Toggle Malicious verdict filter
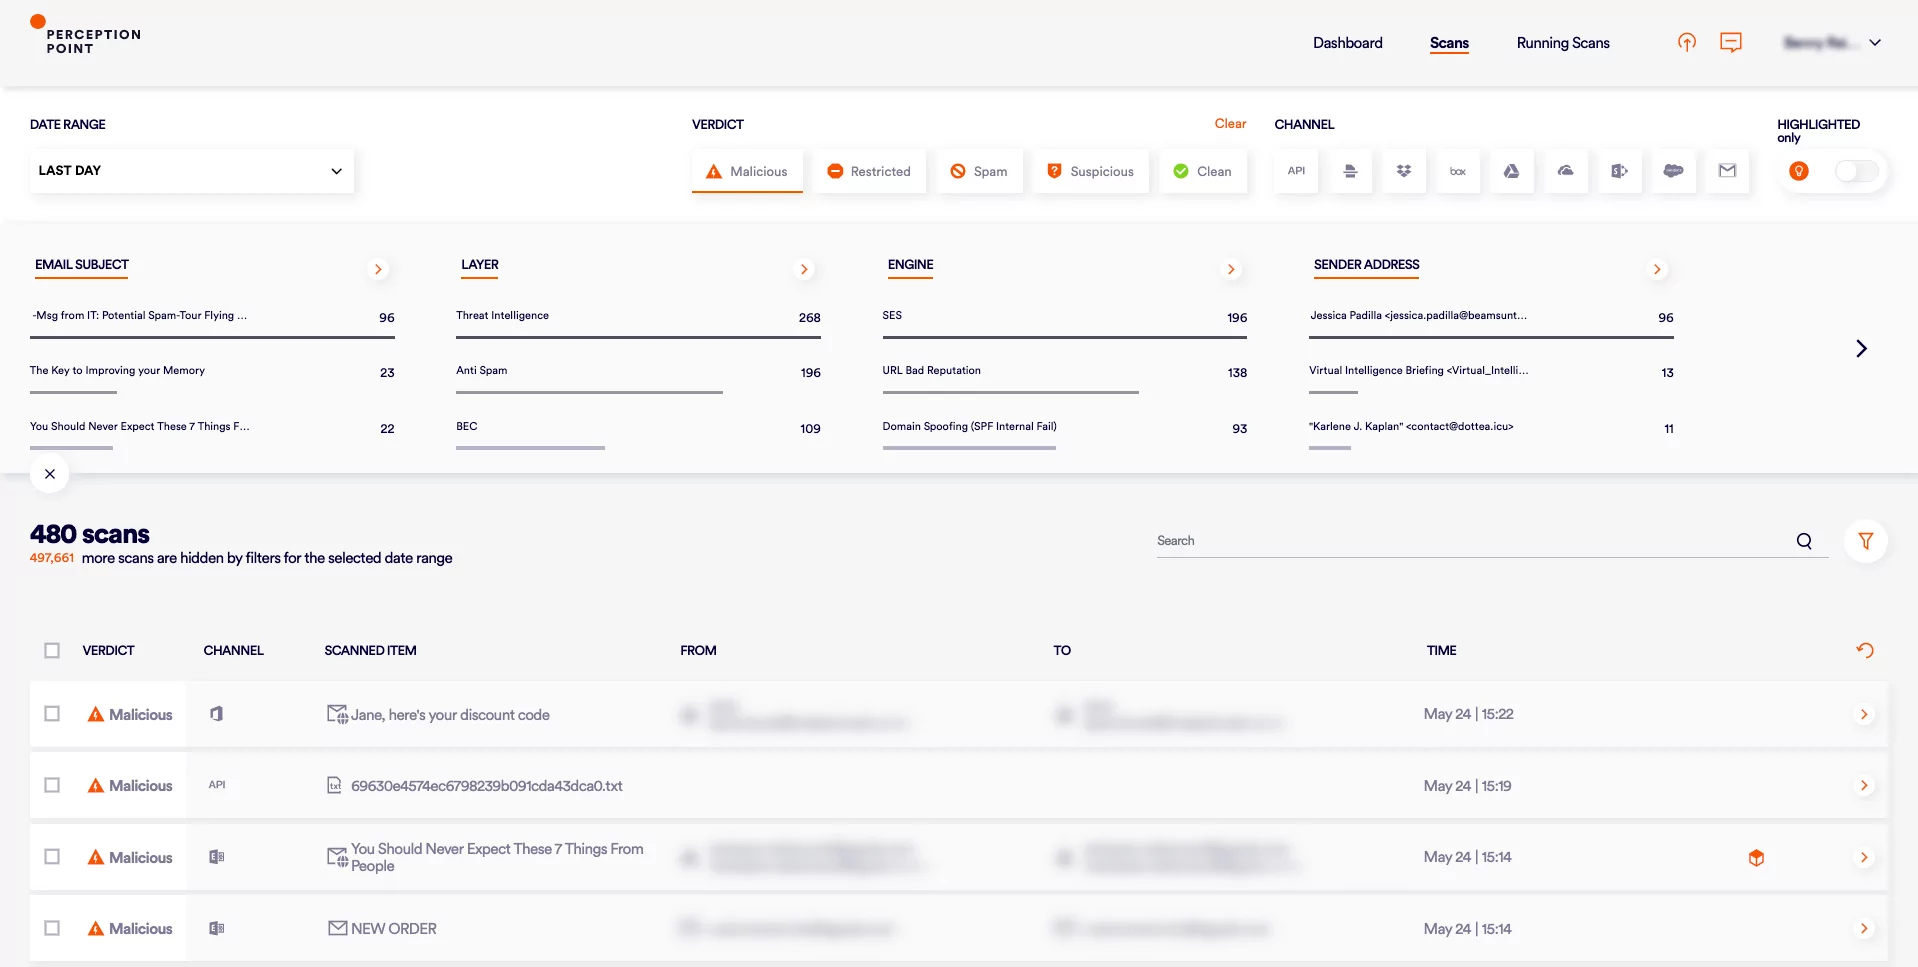Screen dimensions: 1918x967 tap(747, 171)
